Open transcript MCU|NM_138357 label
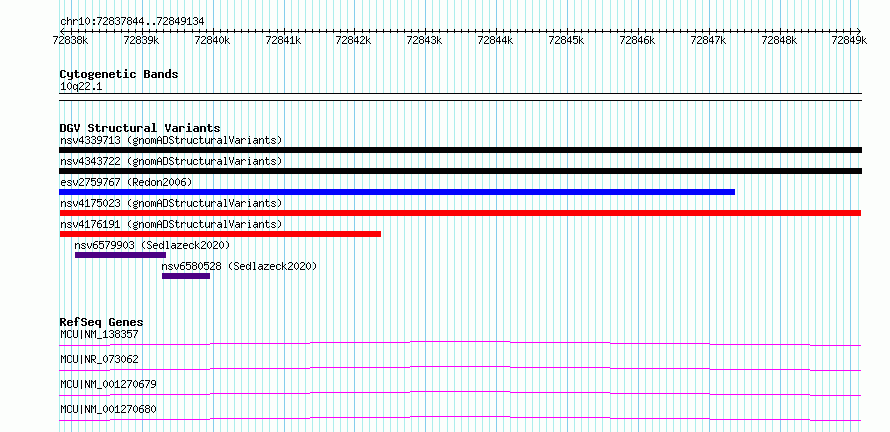This screenshot has height=432, width=890. 99,334
